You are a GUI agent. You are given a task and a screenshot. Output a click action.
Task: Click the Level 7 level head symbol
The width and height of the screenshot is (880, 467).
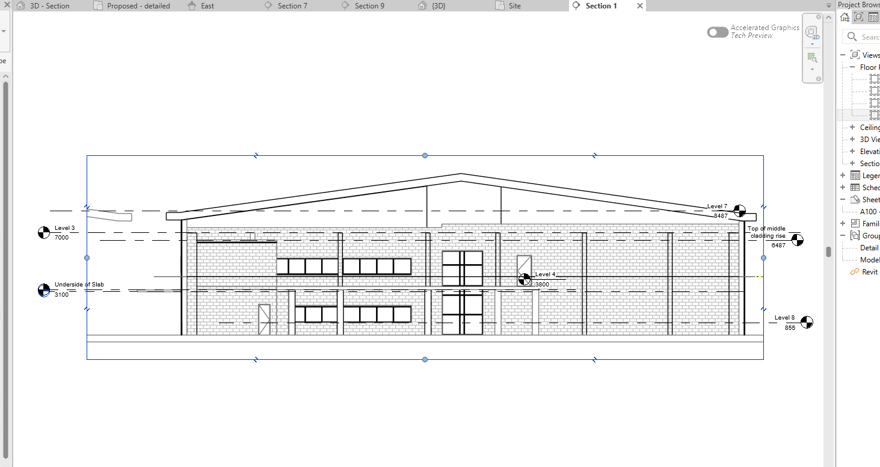pos(740,211)
